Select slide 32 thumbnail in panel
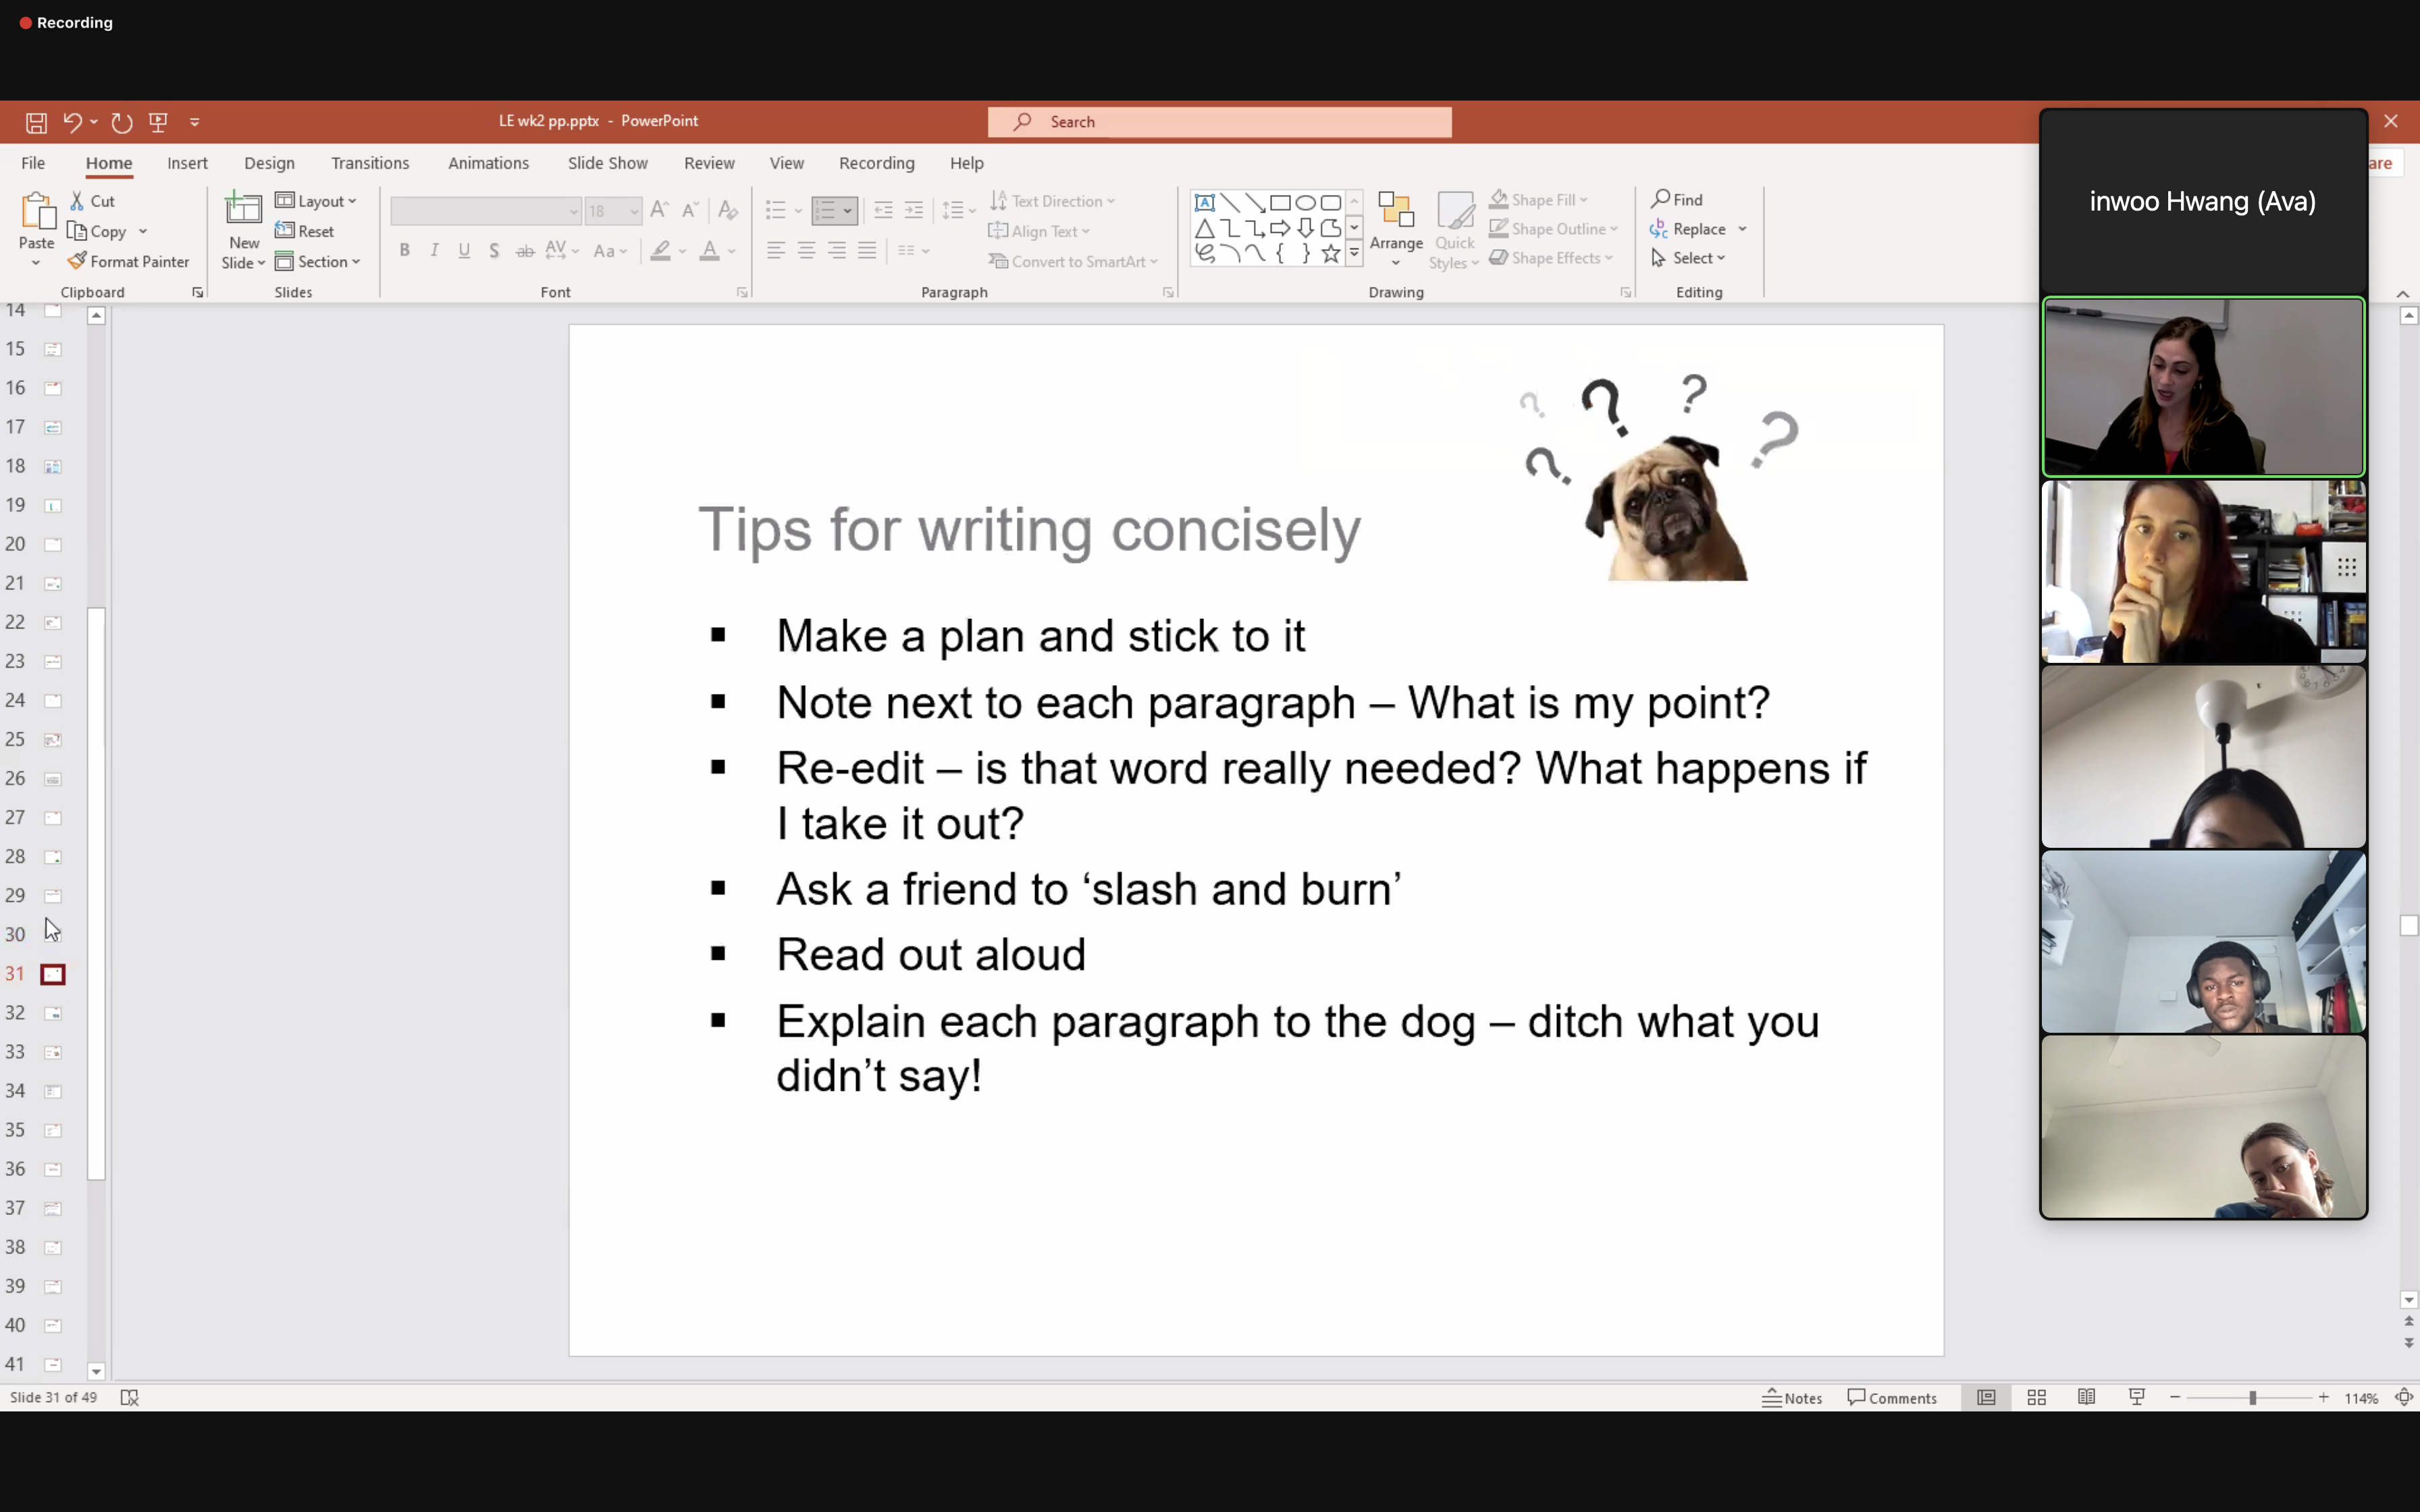The image size is (2420, 1512). coord(53,1013)
